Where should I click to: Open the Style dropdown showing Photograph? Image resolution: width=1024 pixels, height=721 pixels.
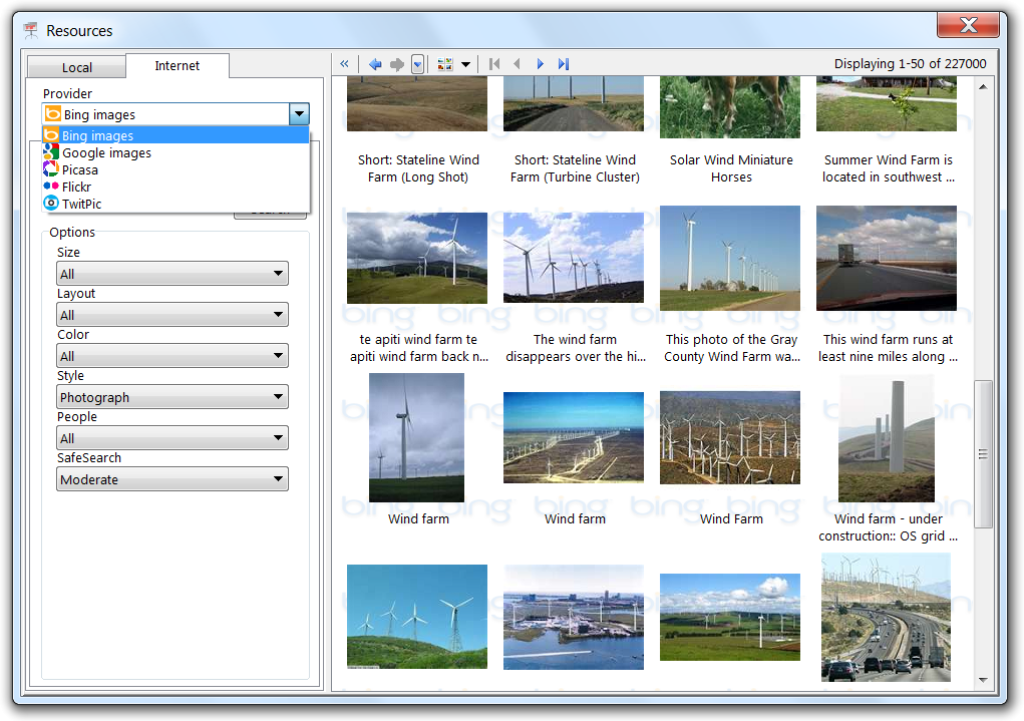[172, 397]
